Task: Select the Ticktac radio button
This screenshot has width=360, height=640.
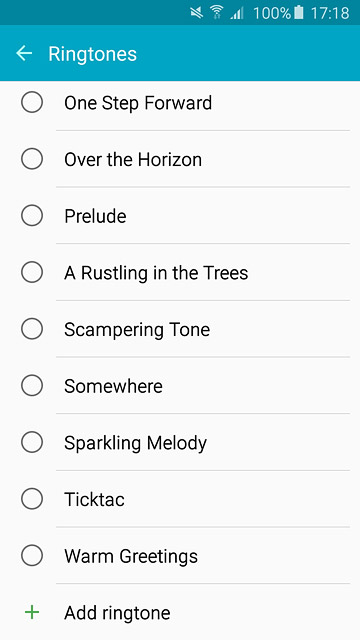Action: tap(32, 499)
